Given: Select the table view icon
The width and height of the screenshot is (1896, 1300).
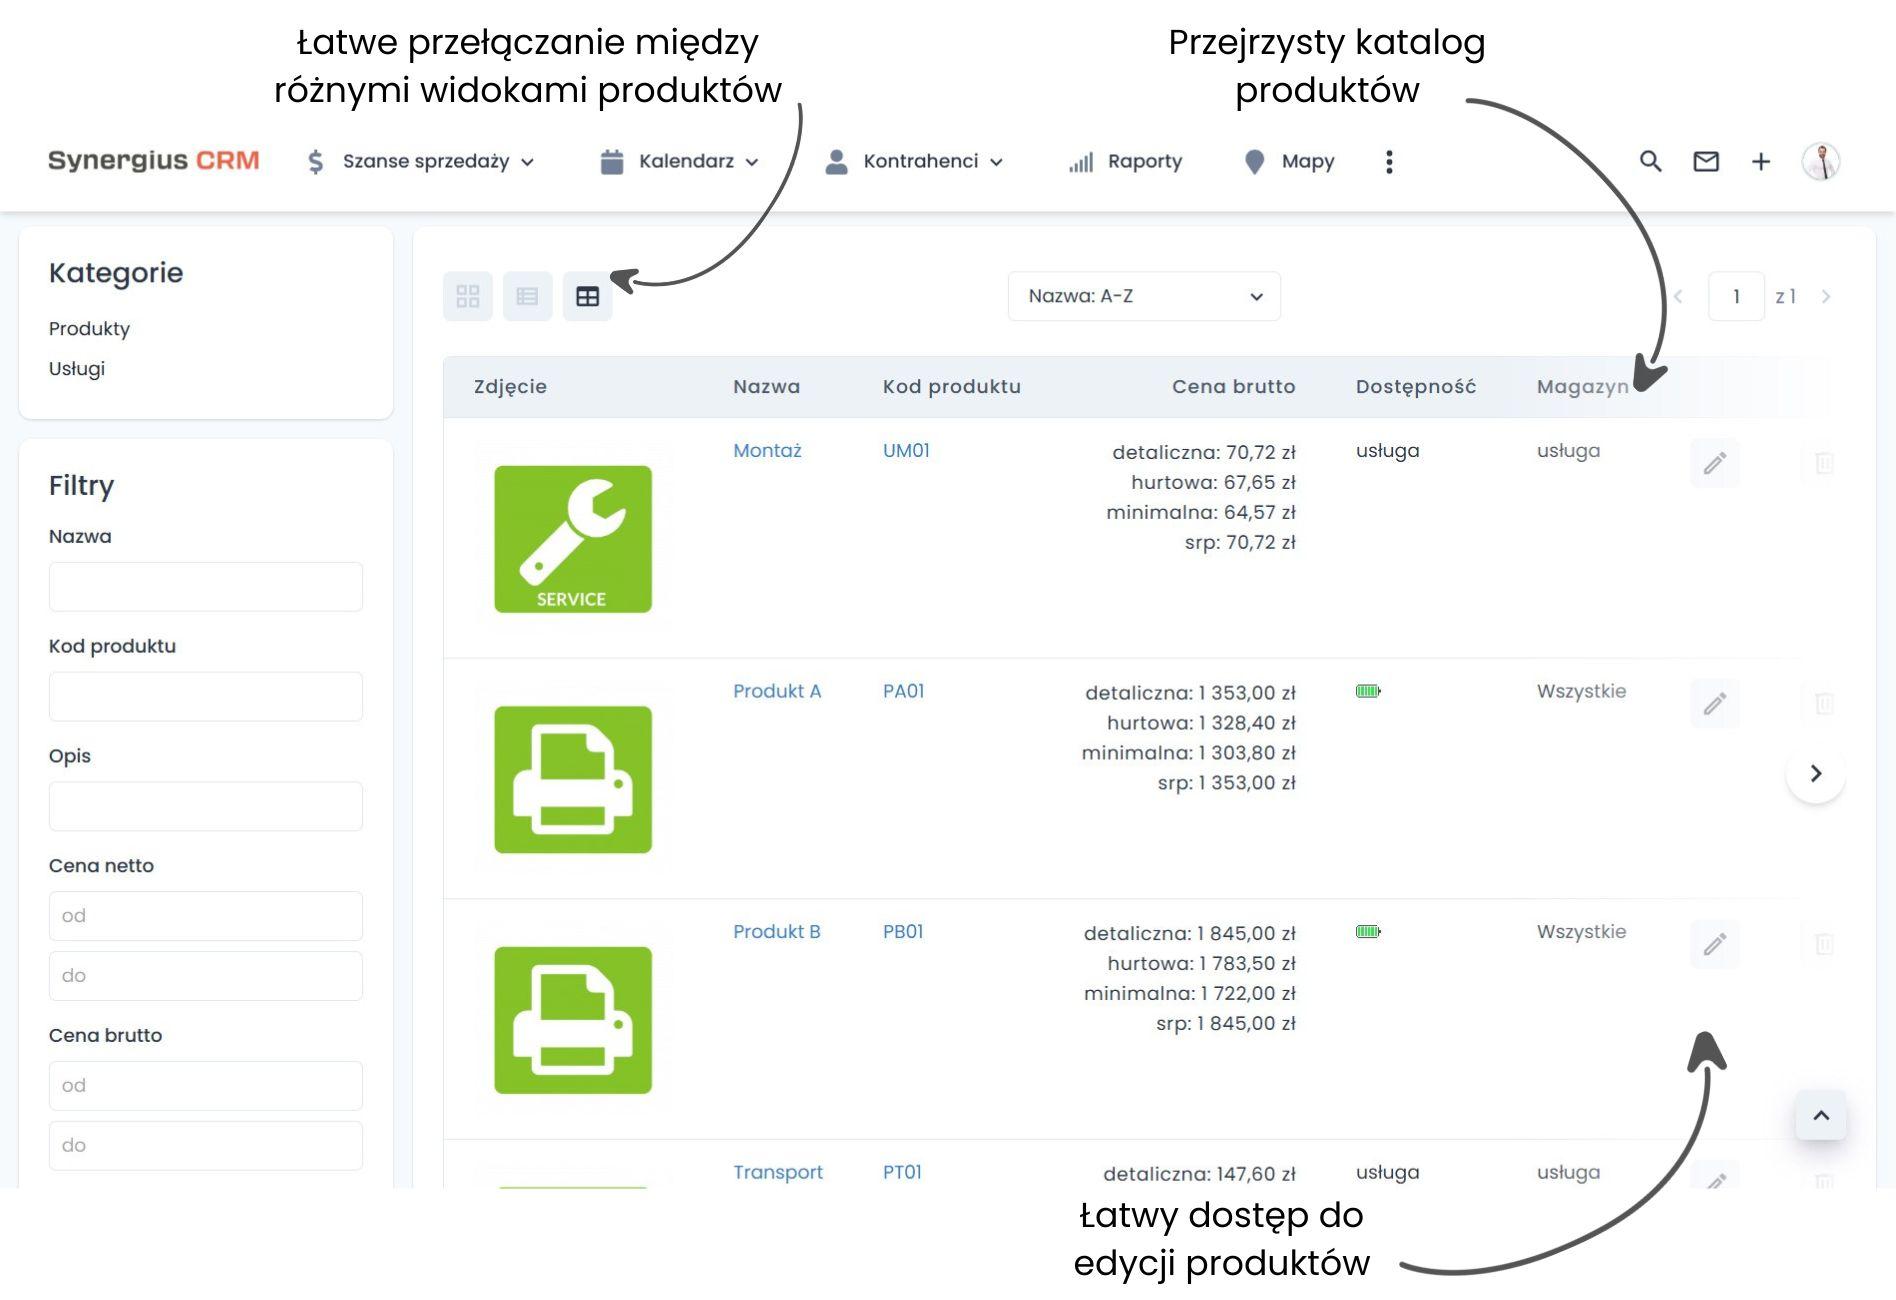Looking at the screenshot, I should (588, 296).
